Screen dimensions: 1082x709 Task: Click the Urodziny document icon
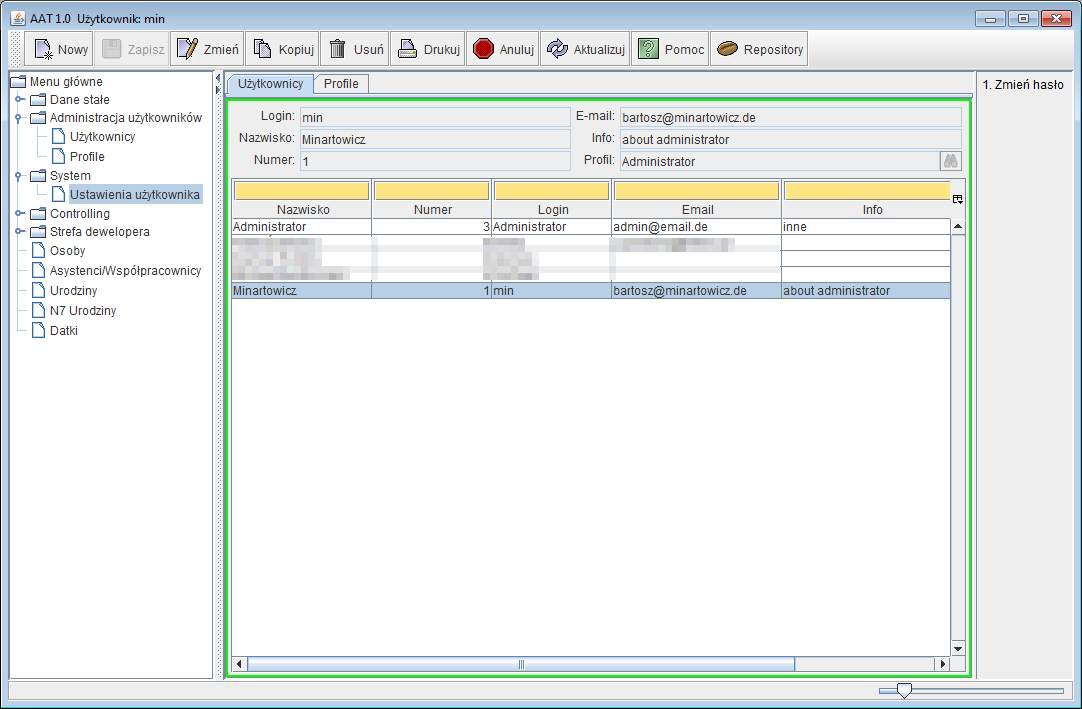[x=39, y=290]
